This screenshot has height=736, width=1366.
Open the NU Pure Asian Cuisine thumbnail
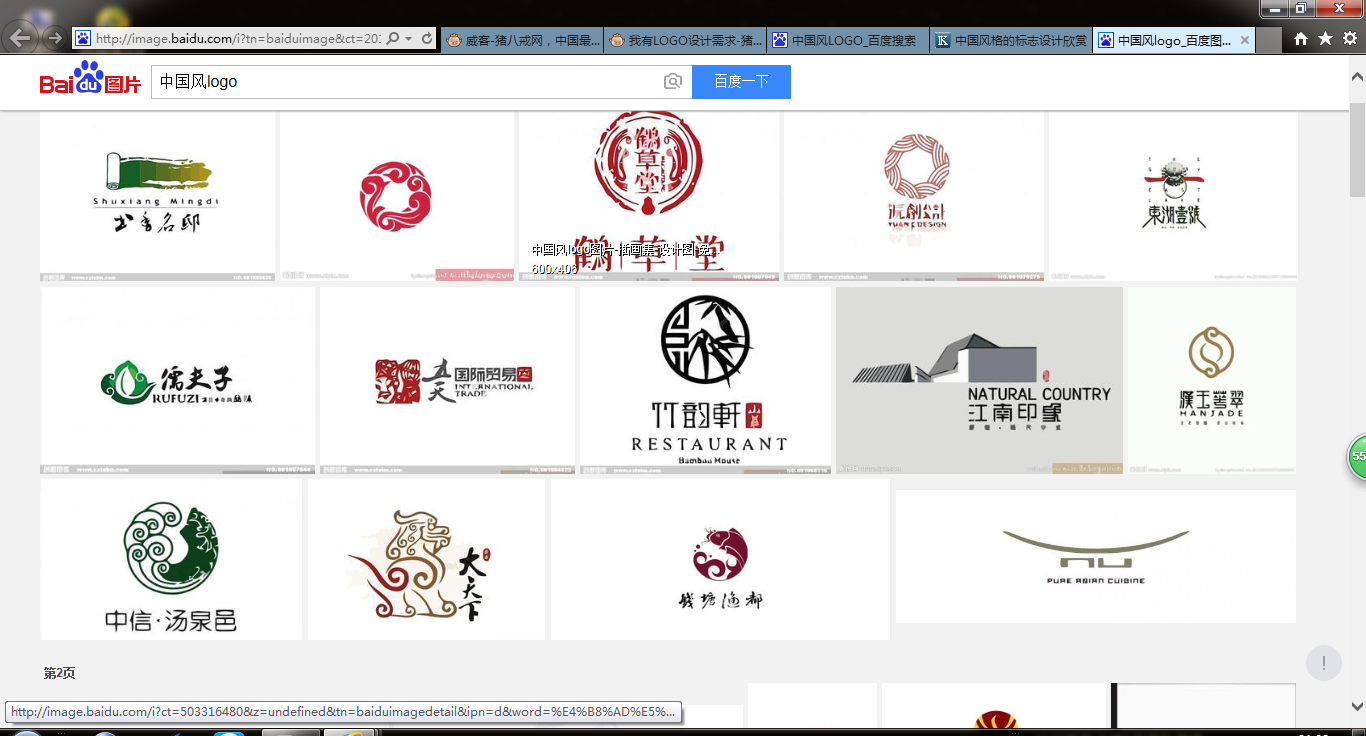click(1096, 556)
